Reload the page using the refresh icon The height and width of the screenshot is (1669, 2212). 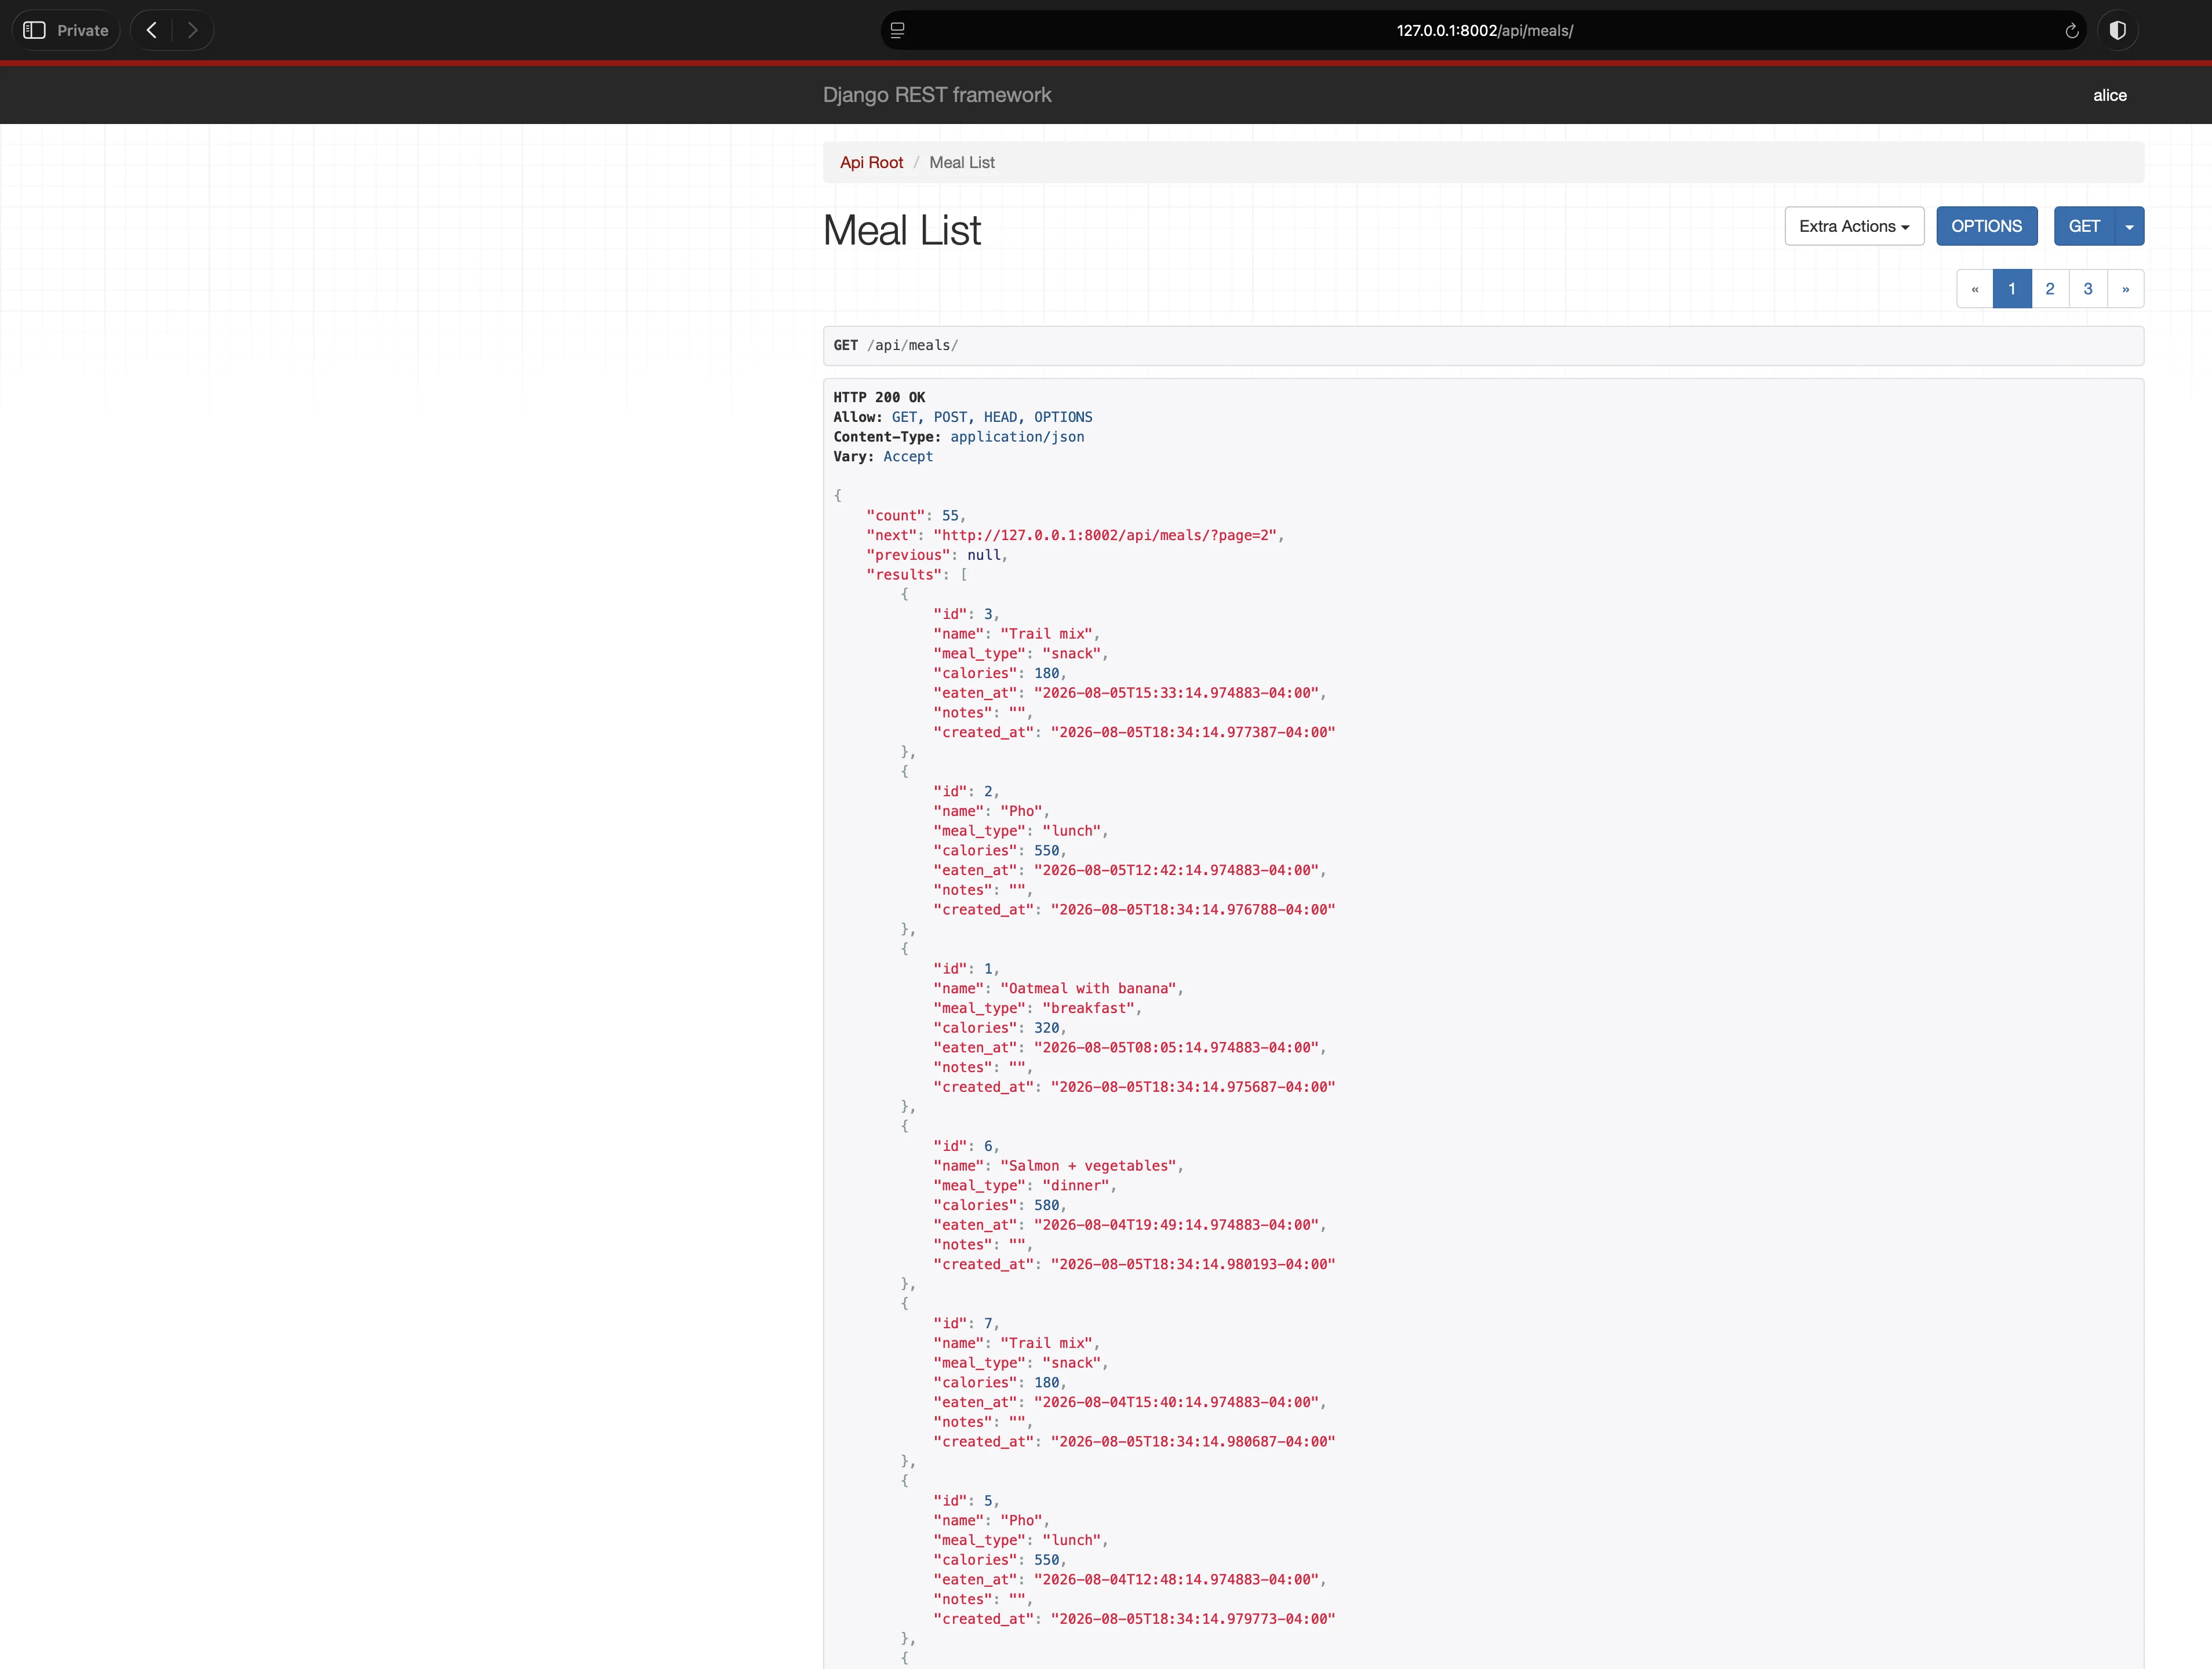click(x=2072, y=31)
